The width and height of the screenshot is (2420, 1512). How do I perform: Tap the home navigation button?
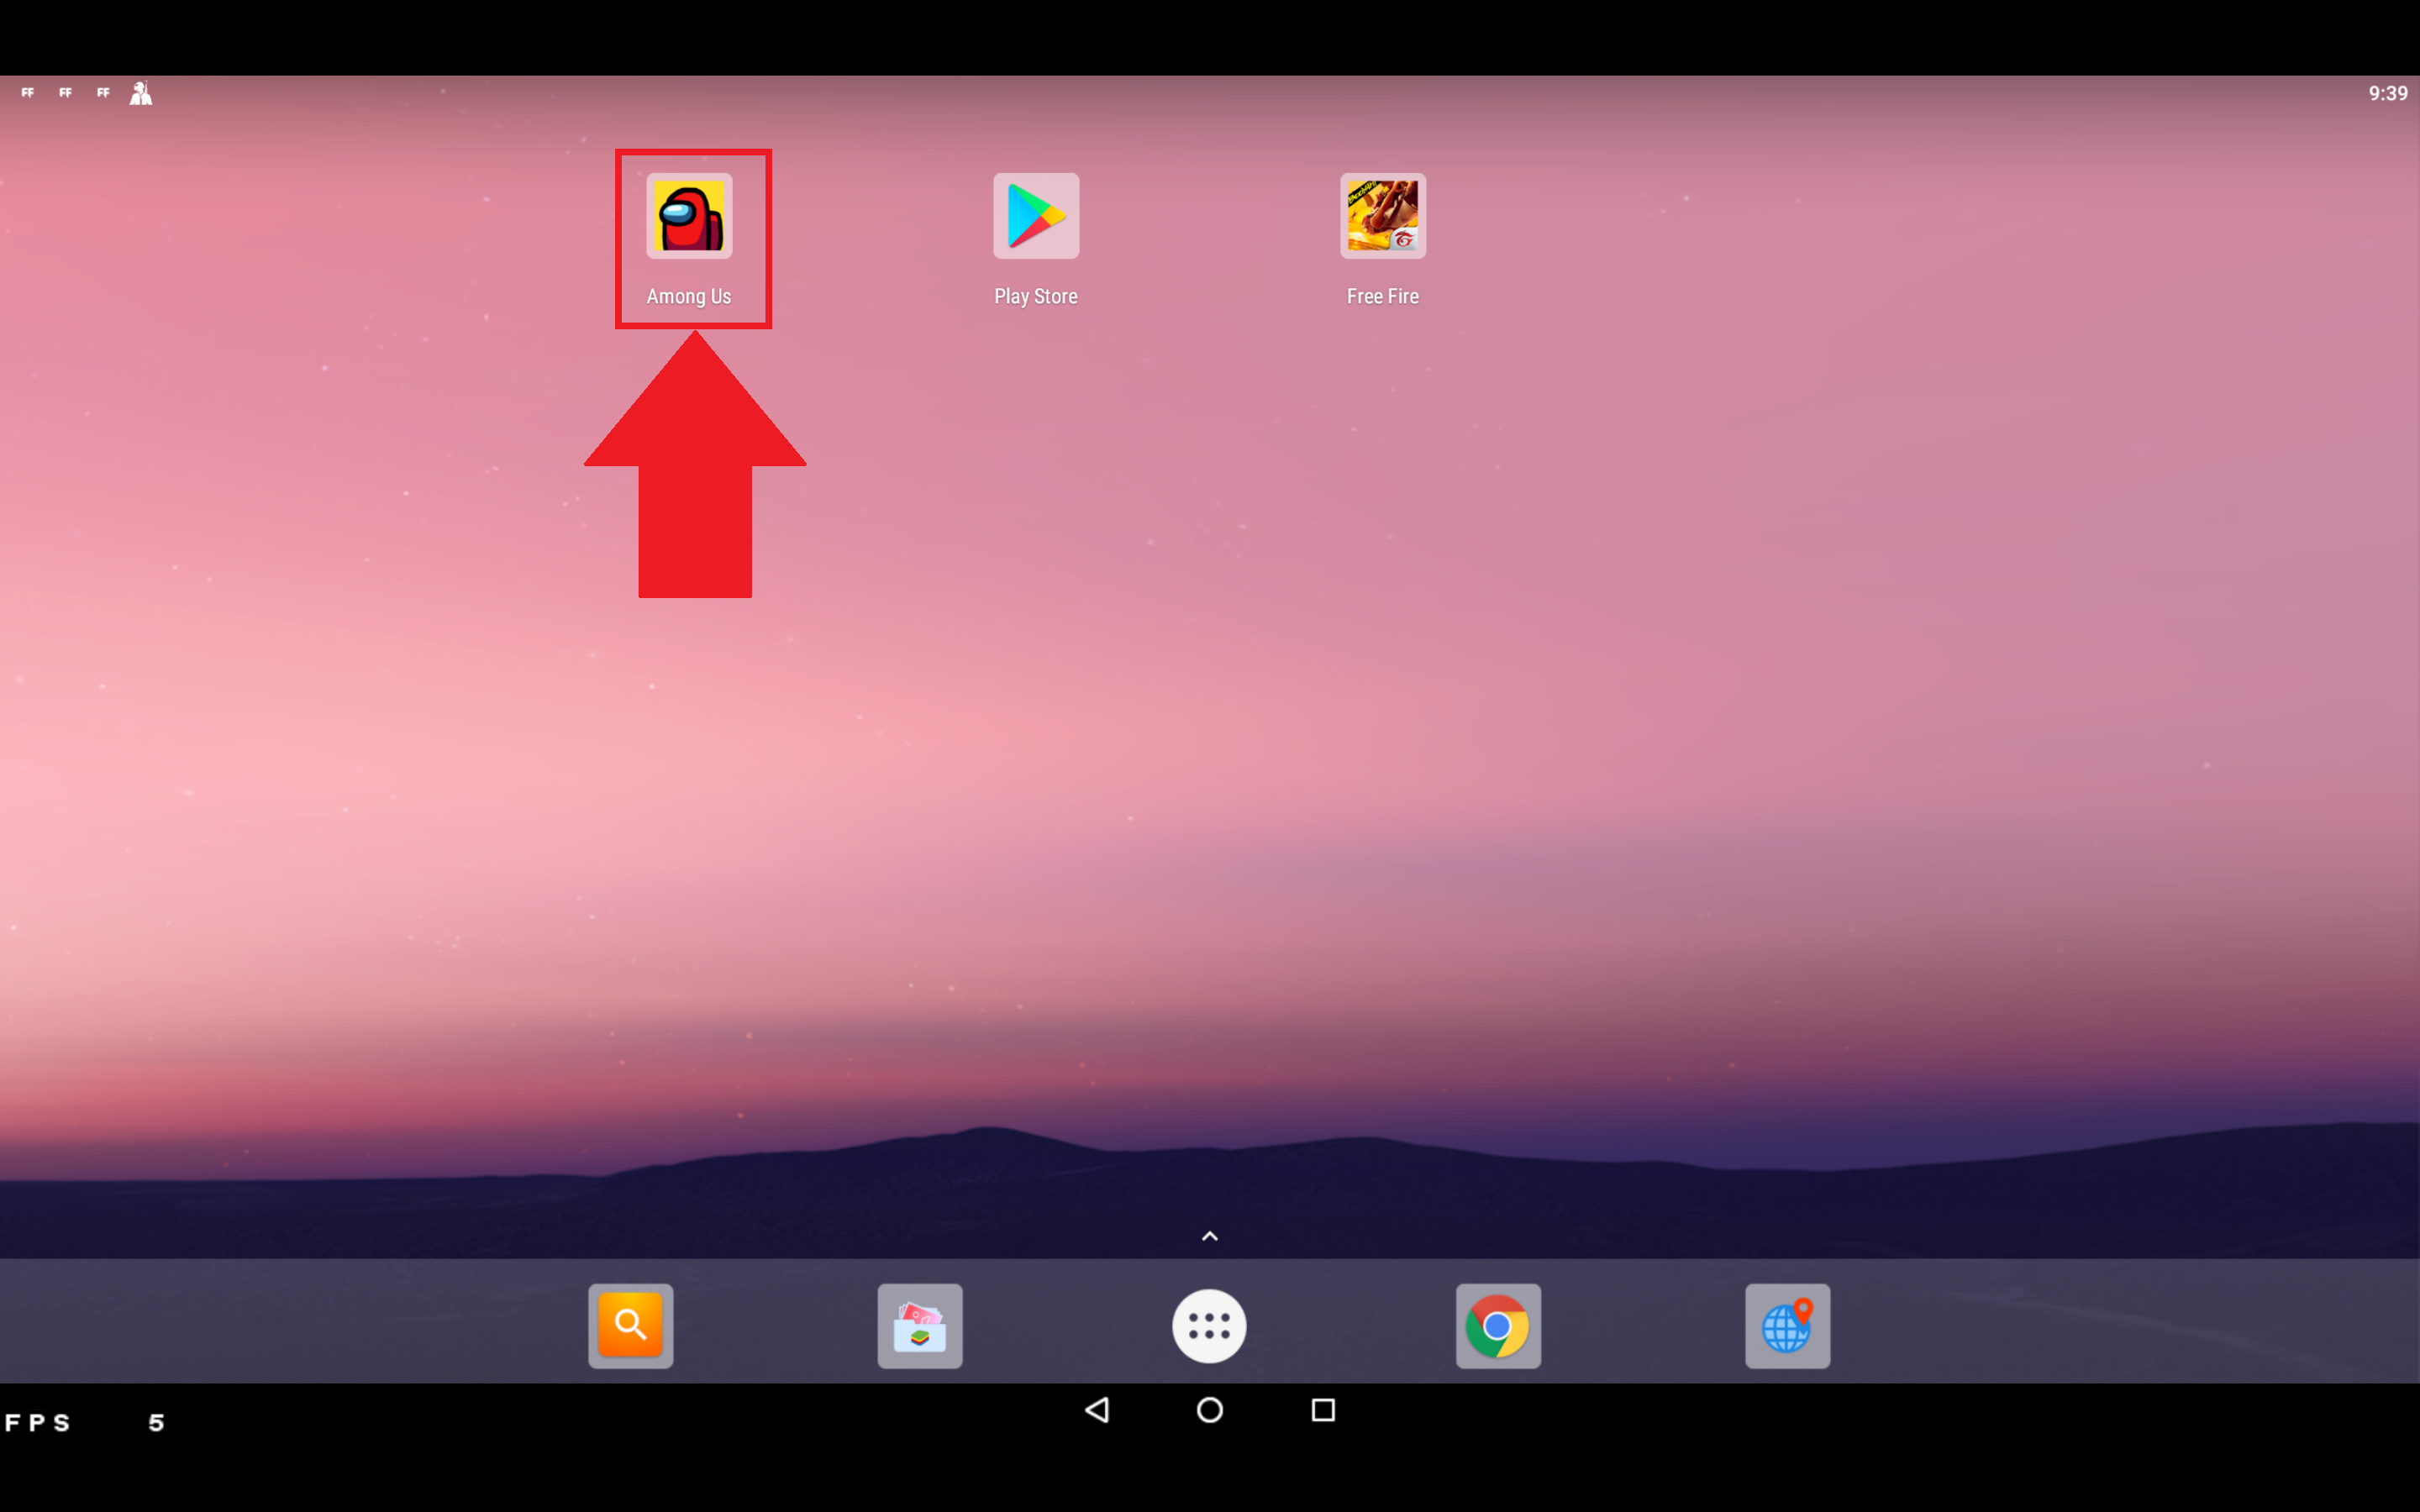pos(1209,1410)
